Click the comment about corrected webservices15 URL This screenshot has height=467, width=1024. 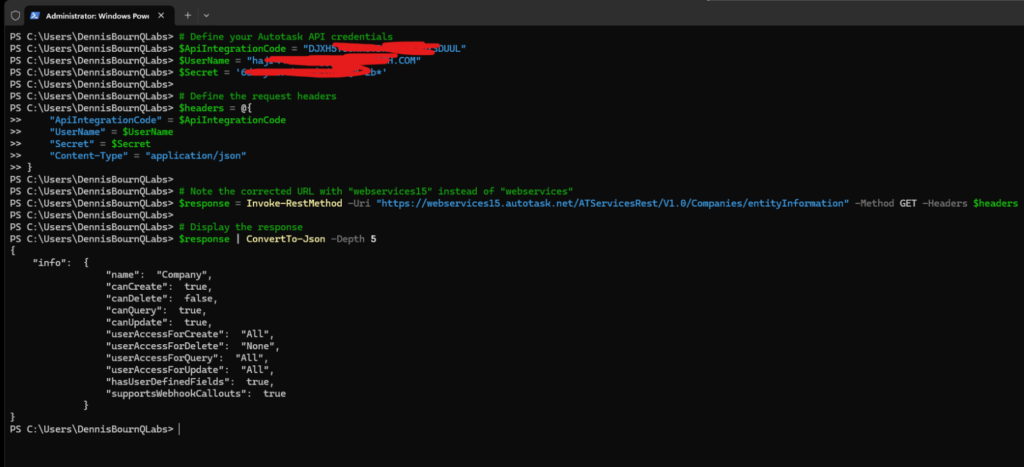[376, 191]
